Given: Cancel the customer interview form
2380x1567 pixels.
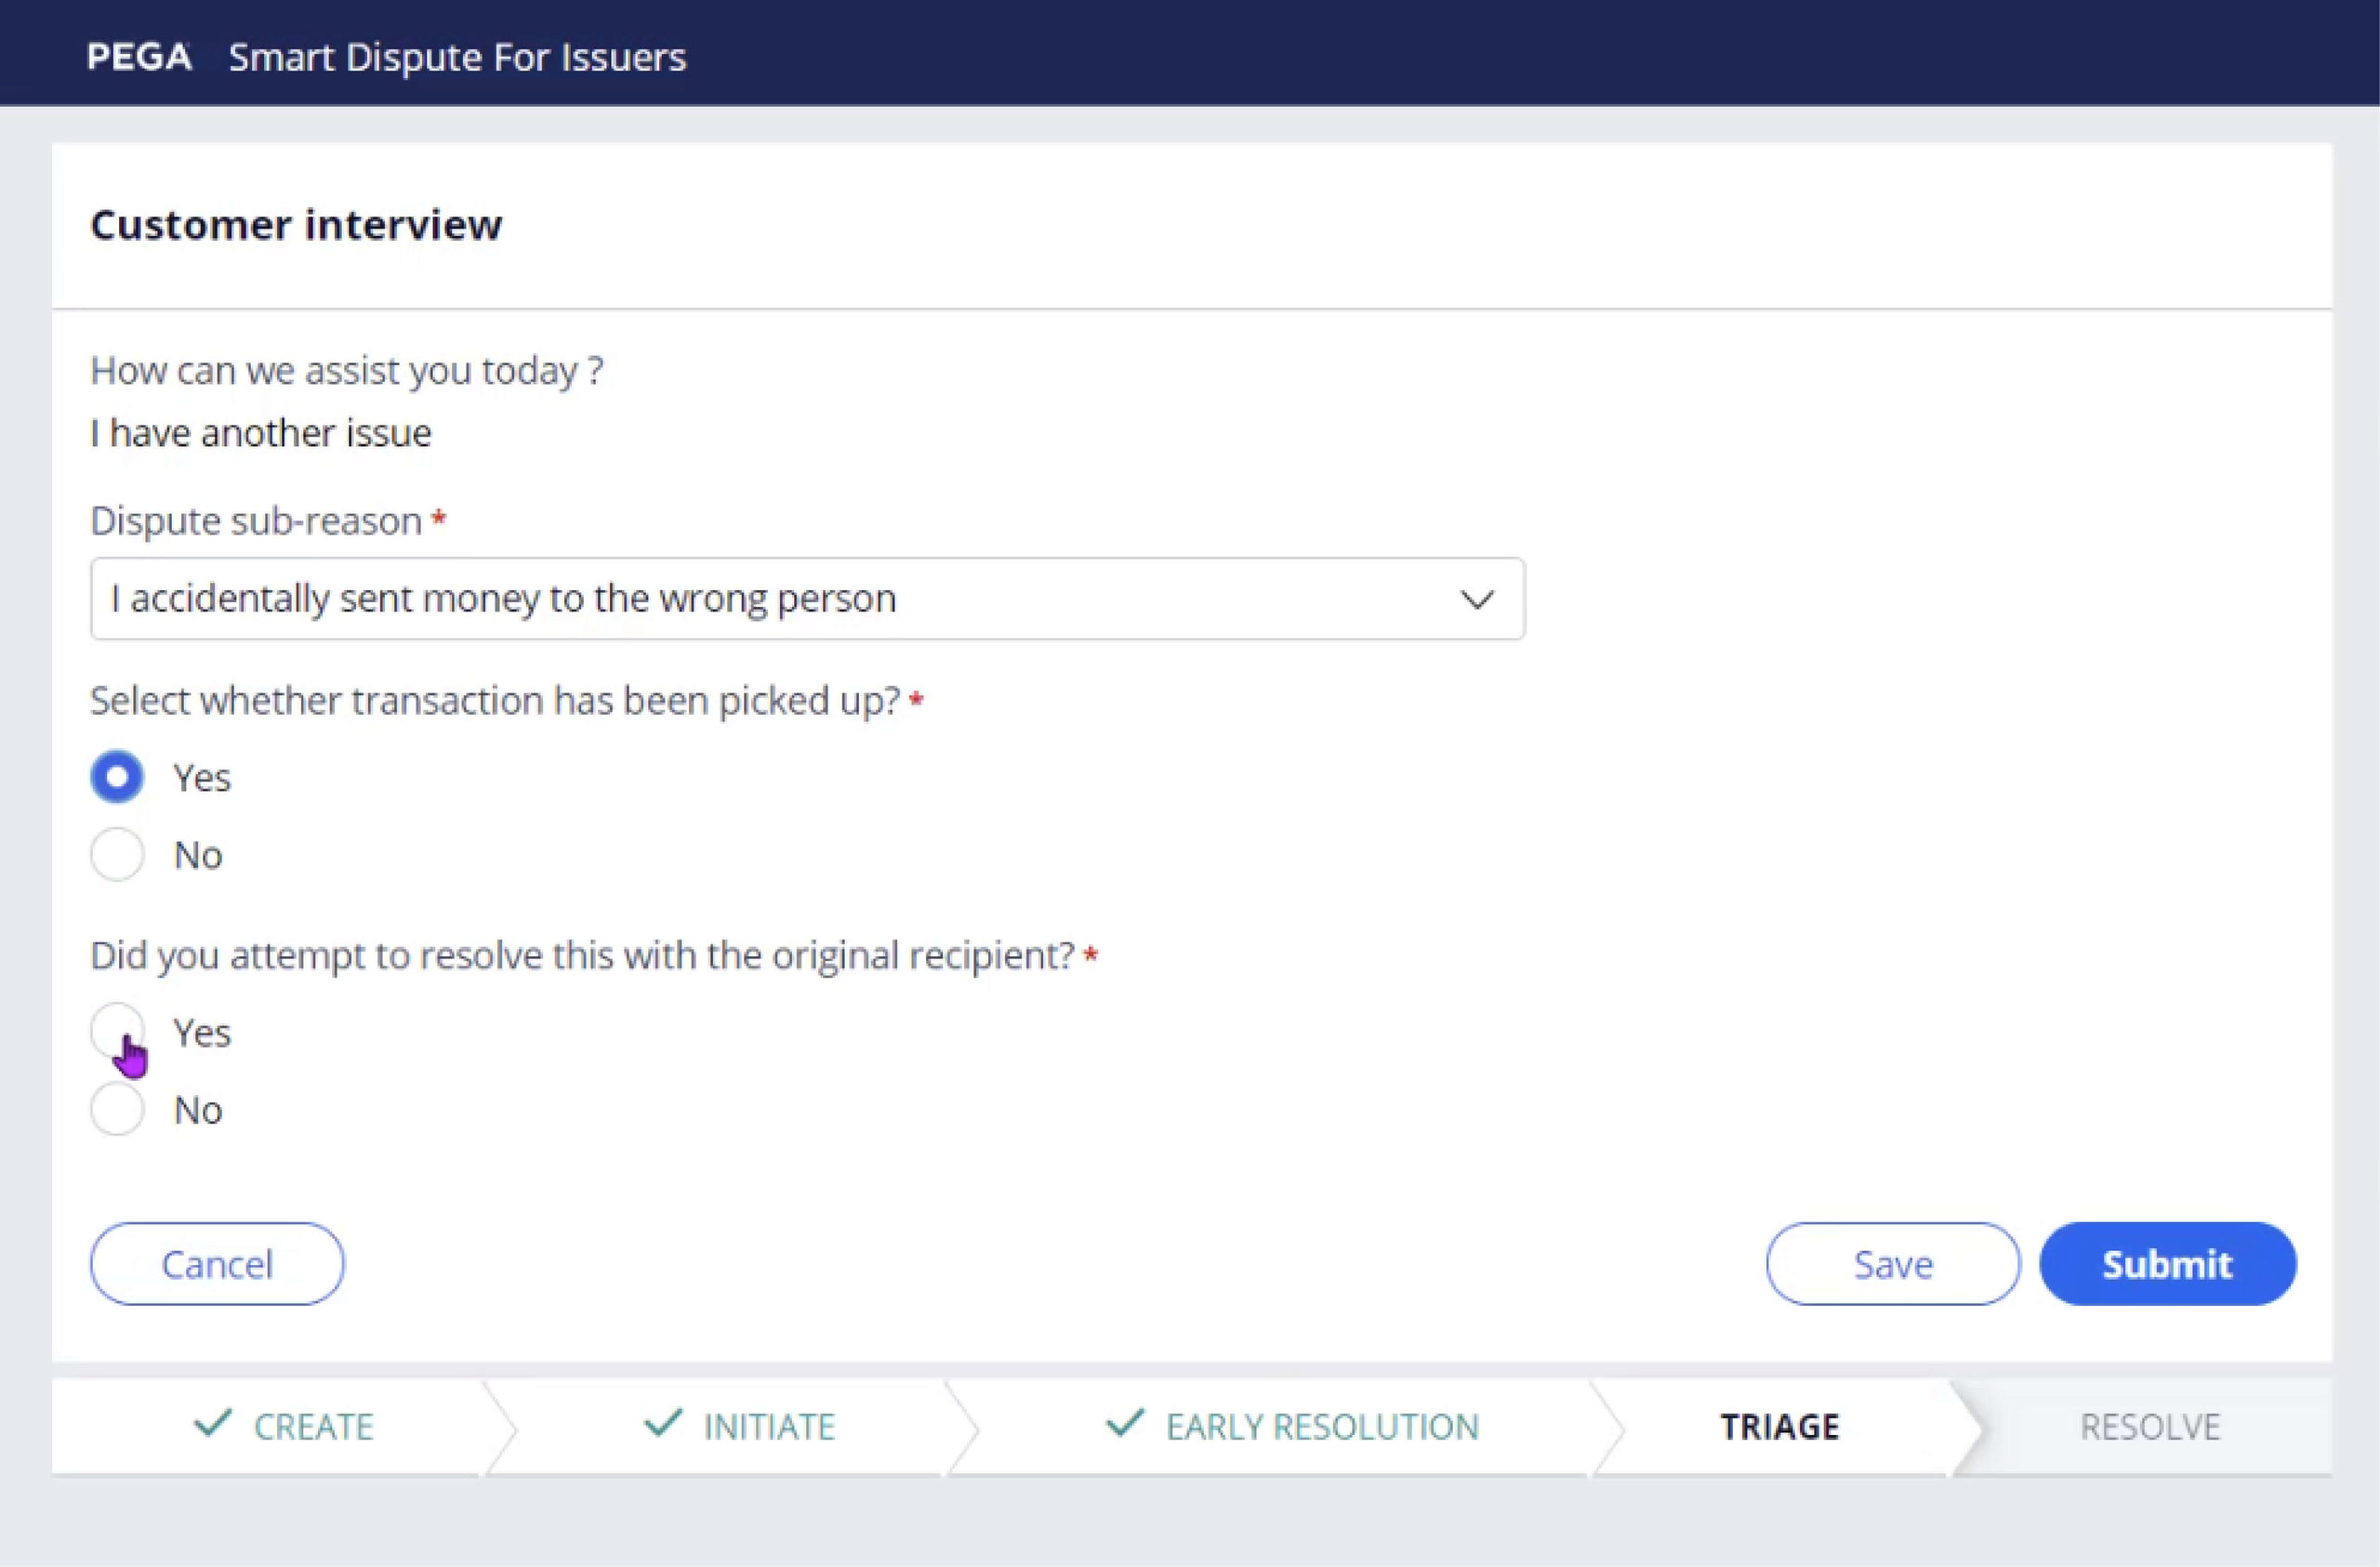Looking at the screenshot, I should tap(217, 1264).
